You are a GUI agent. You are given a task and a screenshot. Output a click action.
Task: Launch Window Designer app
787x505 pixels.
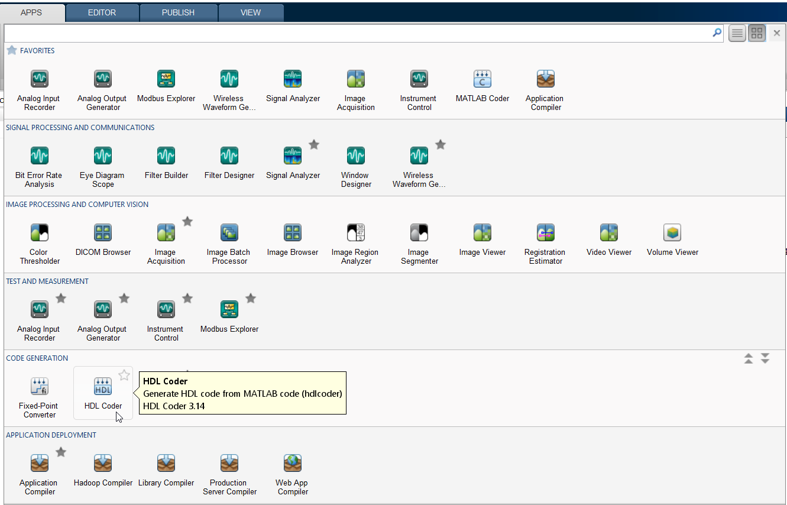click(x=356, y=167)
